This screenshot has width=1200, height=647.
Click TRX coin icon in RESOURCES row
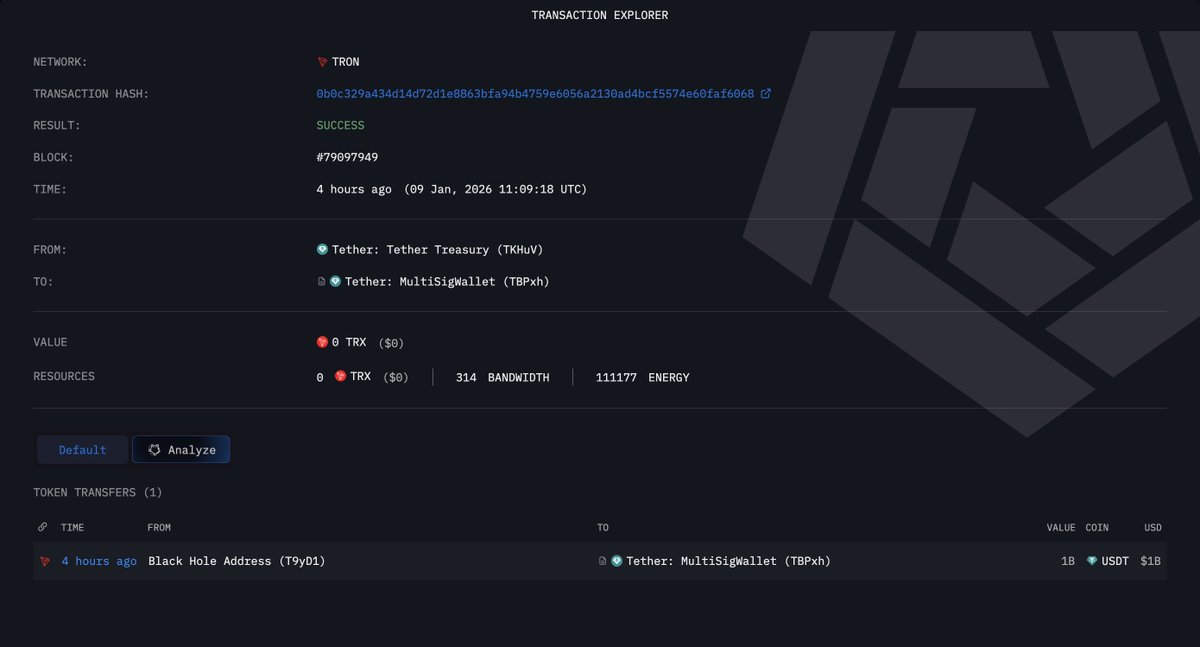340,376
